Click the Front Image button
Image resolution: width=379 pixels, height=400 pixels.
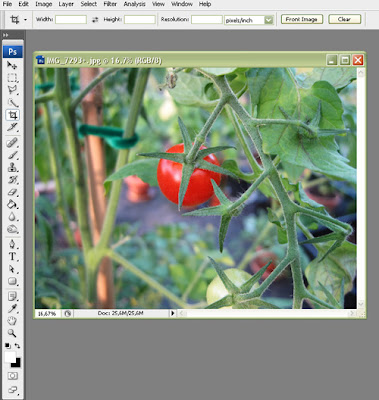(302, 19)
